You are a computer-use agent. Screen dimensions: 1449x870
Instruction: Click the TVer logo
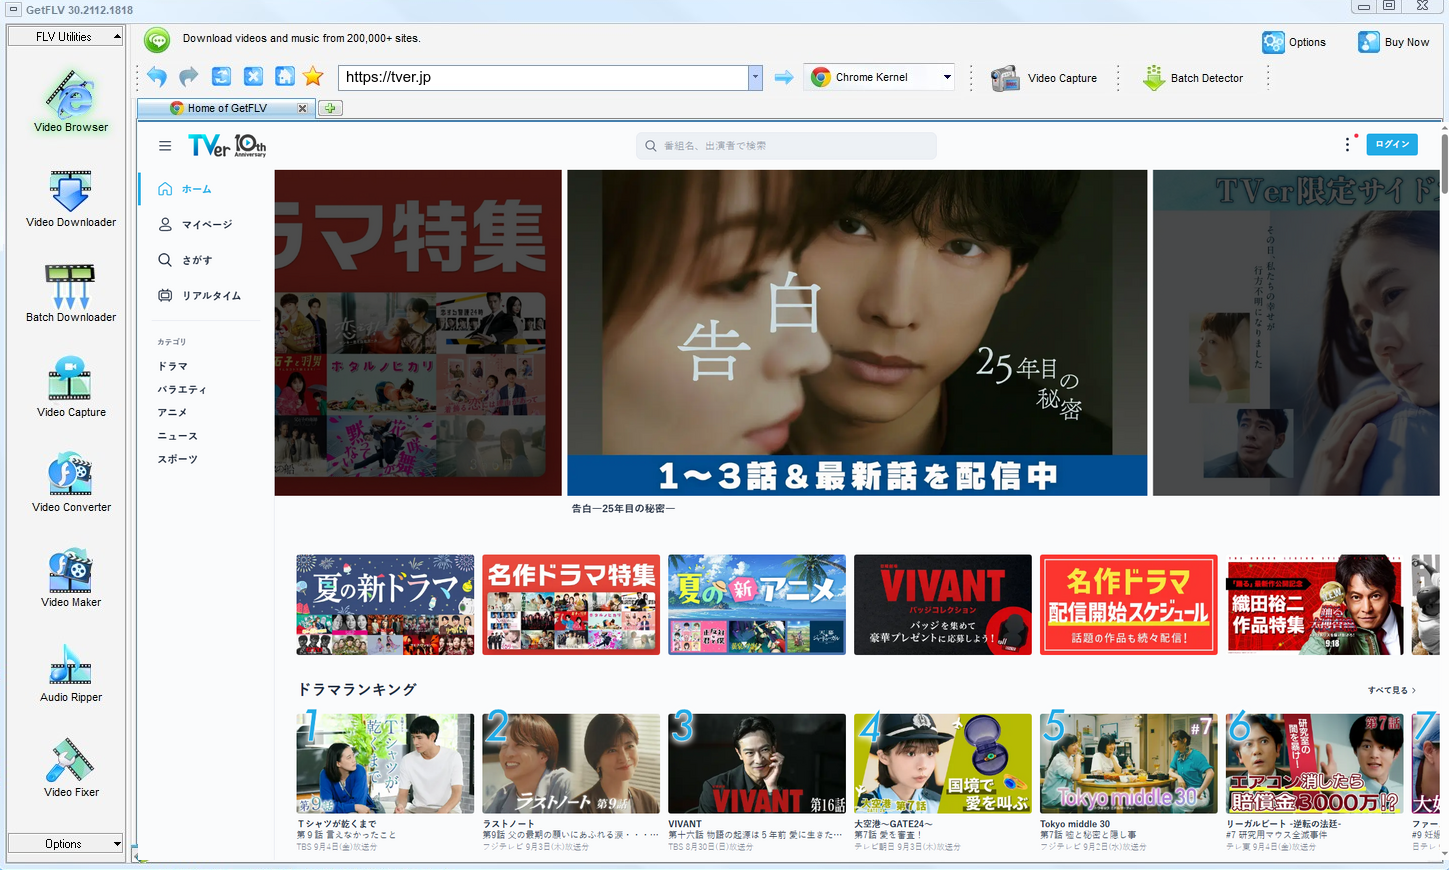[x=227, y=146]
